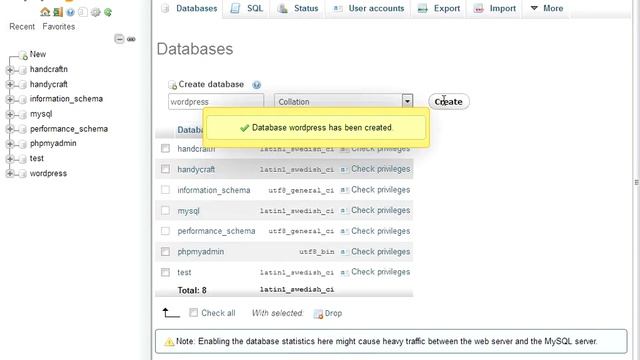The height and width of the screenshot is (360, 640).
Task: Click the Create button
Action: pyautogui.click(x=449, y=102)
